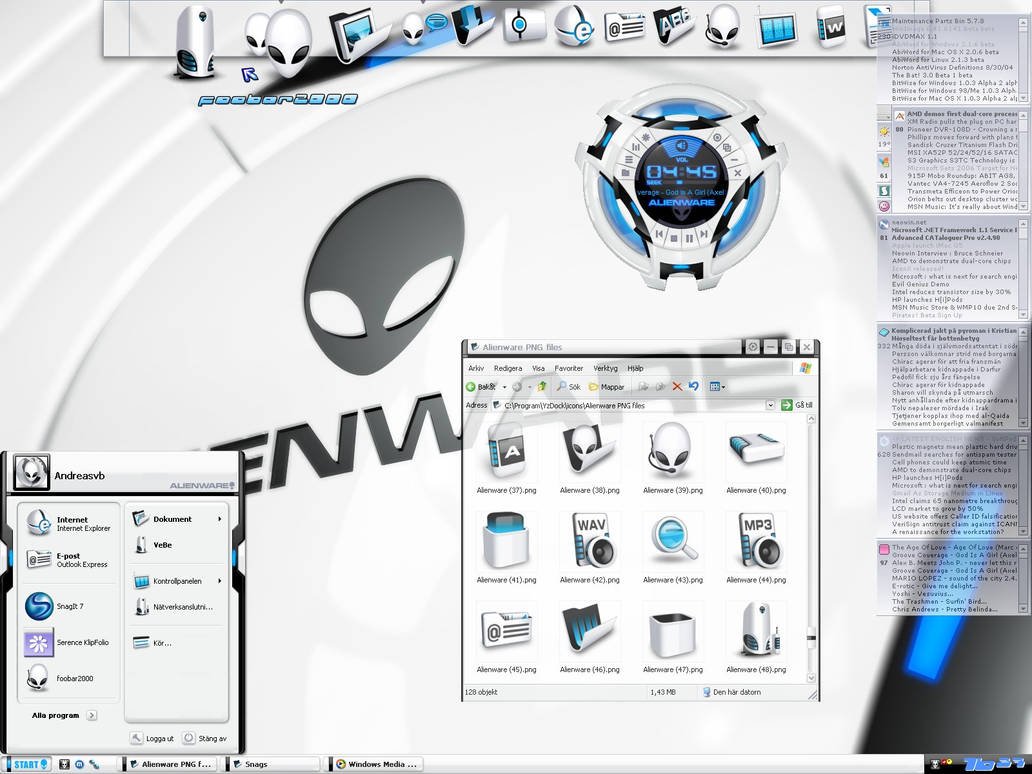Open Favoriter menu in Explorer
This screenshot has width=1032, height=774.
[x=569, y=369]
